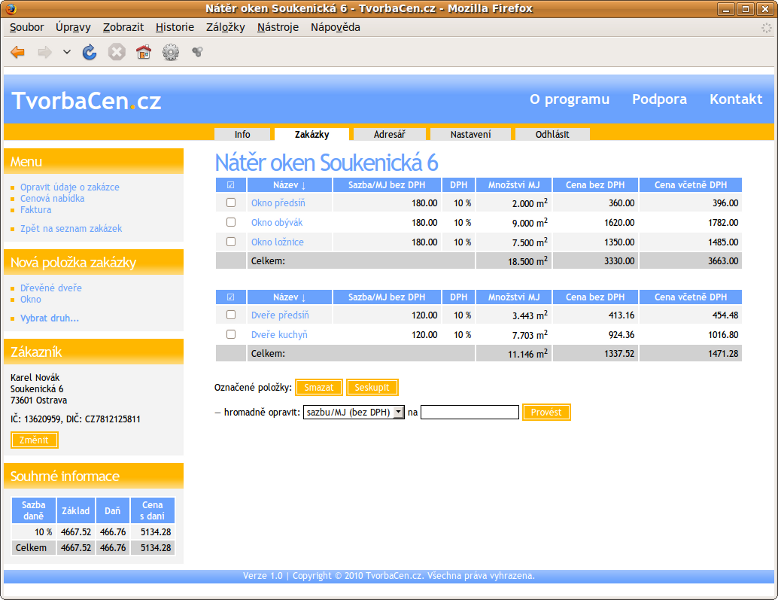
Task: Open the Dveře předsíň item
Action: 280,315
